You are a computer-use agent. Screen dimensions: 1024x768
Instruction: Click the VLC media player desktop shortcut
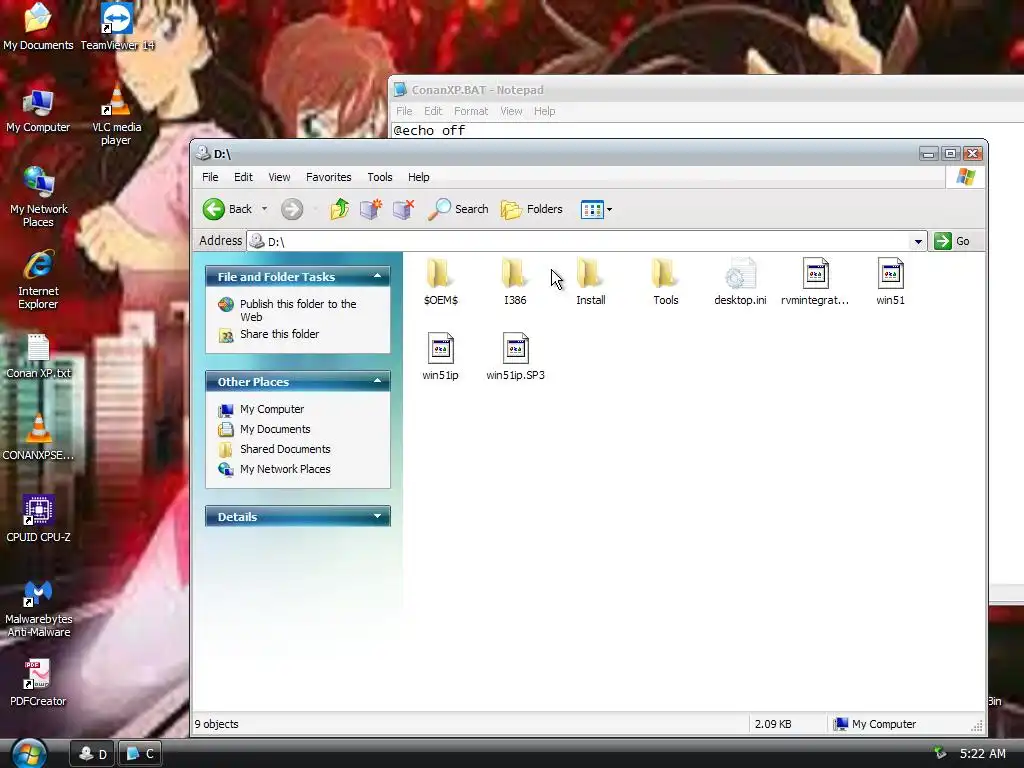pos(116,115)
